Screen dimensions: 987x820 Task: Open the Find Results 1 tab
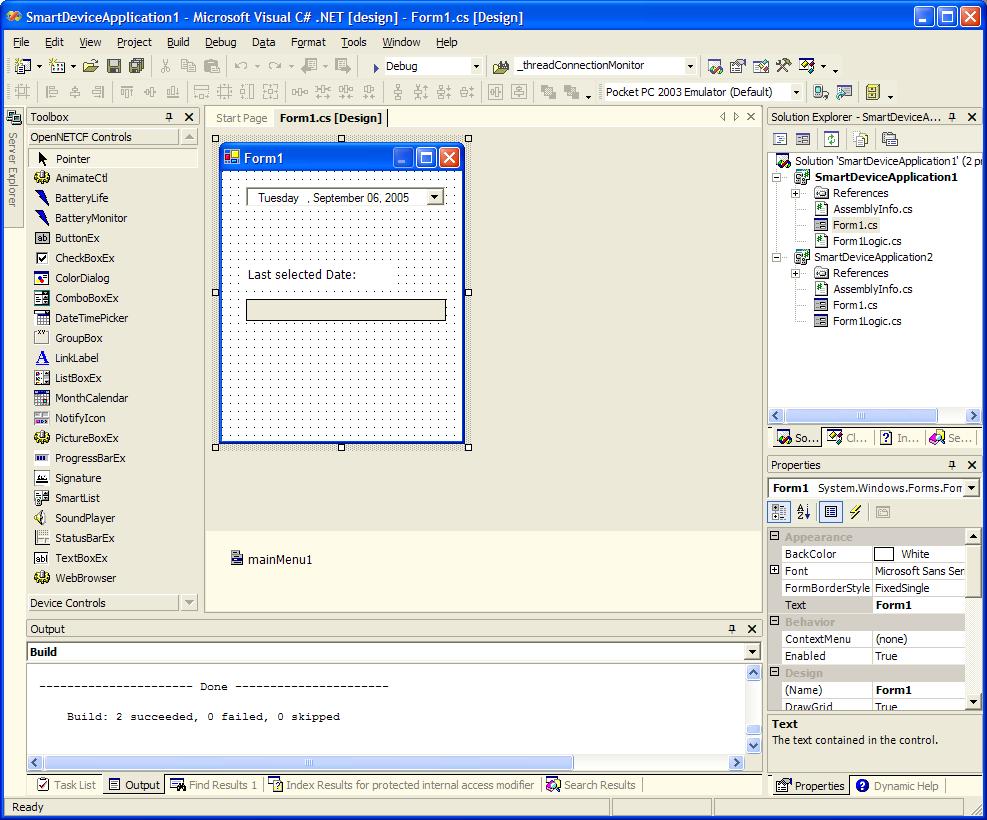[x=214, y=785]
